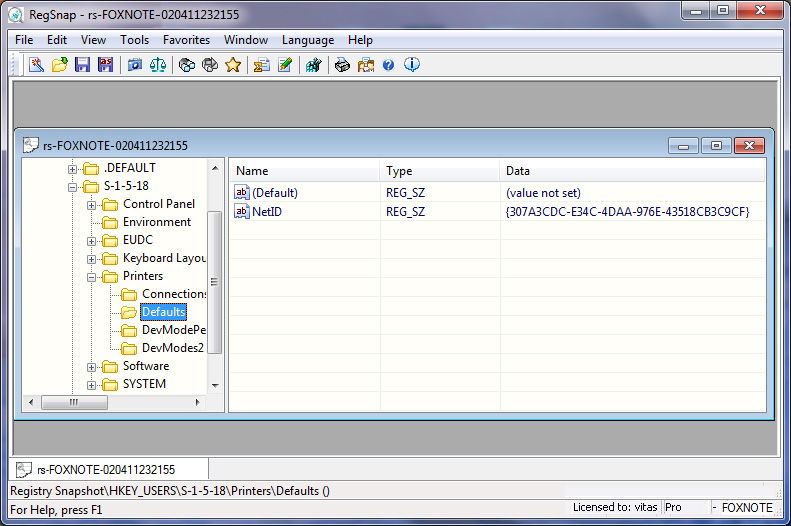Expand the .DEFAULT registry key

point(73,168)
